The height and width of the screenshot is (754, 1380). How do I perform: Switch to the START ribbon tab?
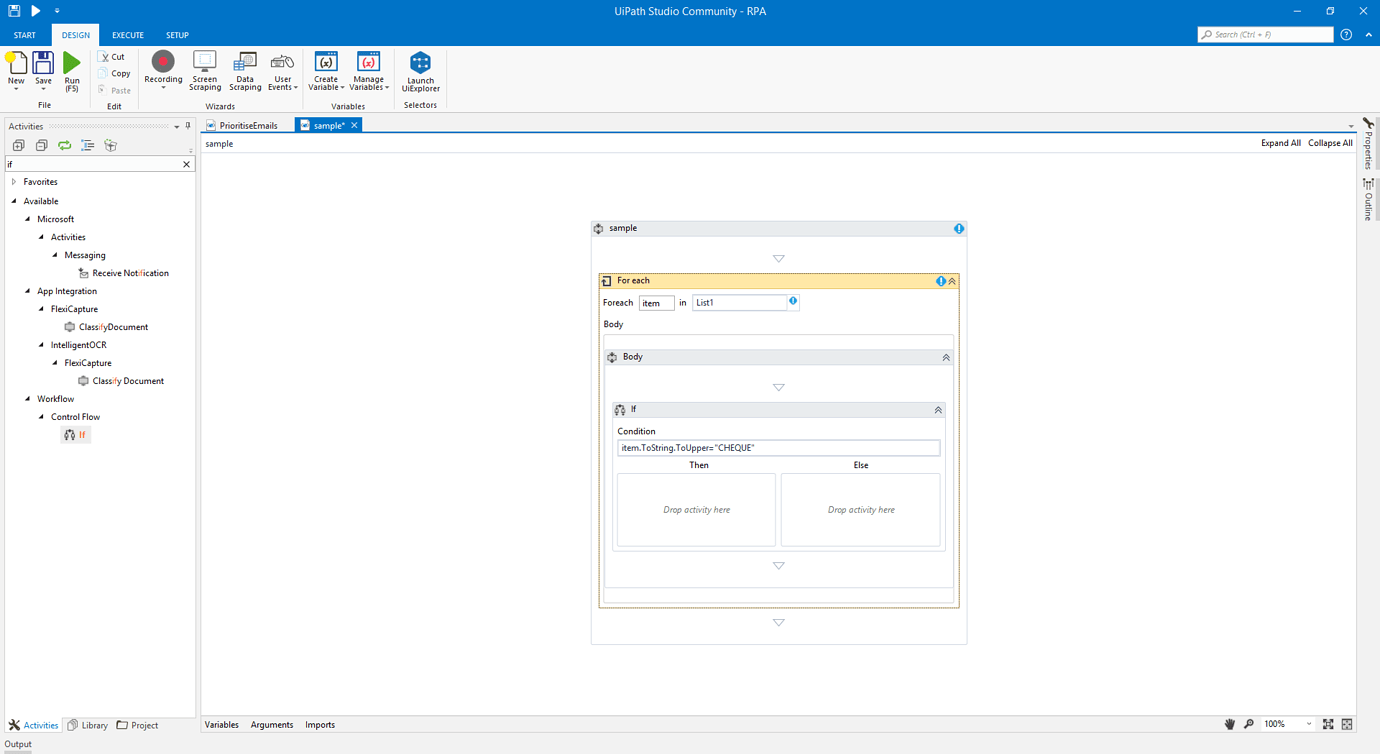pyautogui.click(x=25, y=35)
